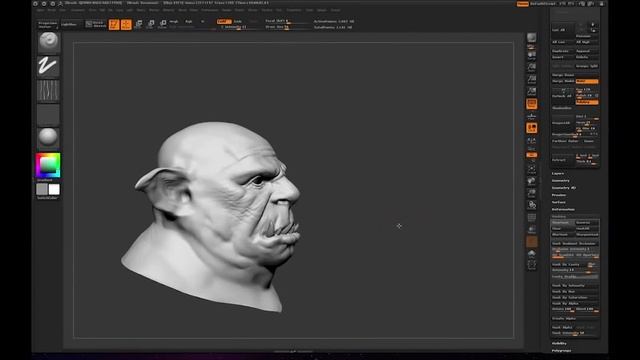Screen dimensions: 640x360
Task: Click the orange Menus button
Action: tap(522, 4)
